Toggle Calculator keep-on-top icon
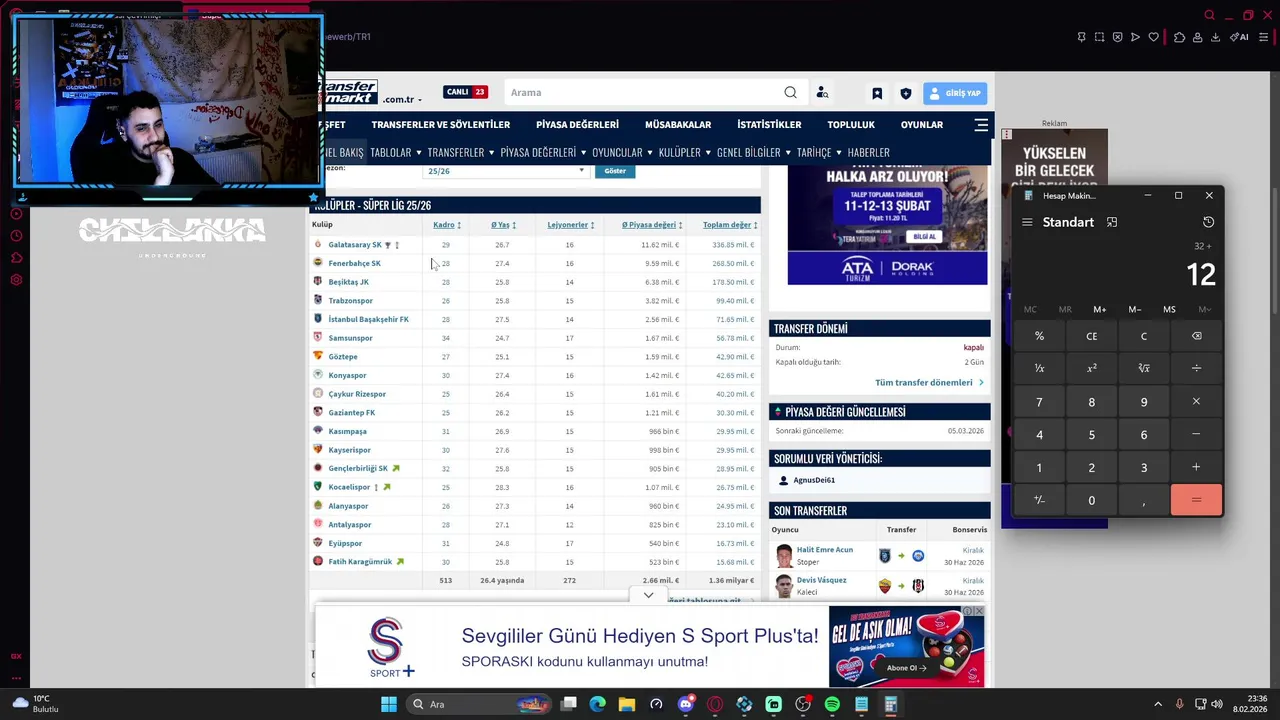Screen dimensions: 1280x720 (1112, 222)
